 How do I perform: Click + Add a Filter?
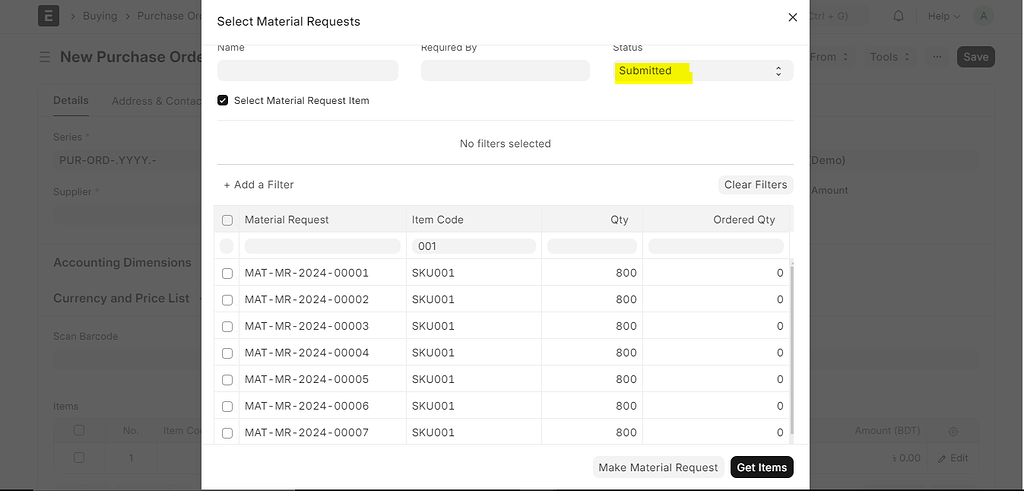(259, 185)
